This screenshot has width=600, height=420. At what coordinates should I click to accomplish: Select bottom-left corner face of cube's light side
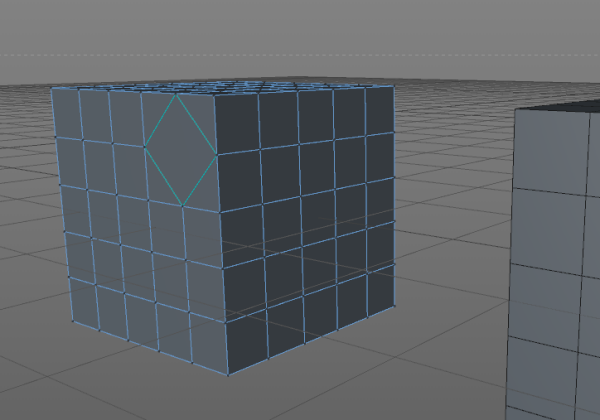tap(85, 303)
